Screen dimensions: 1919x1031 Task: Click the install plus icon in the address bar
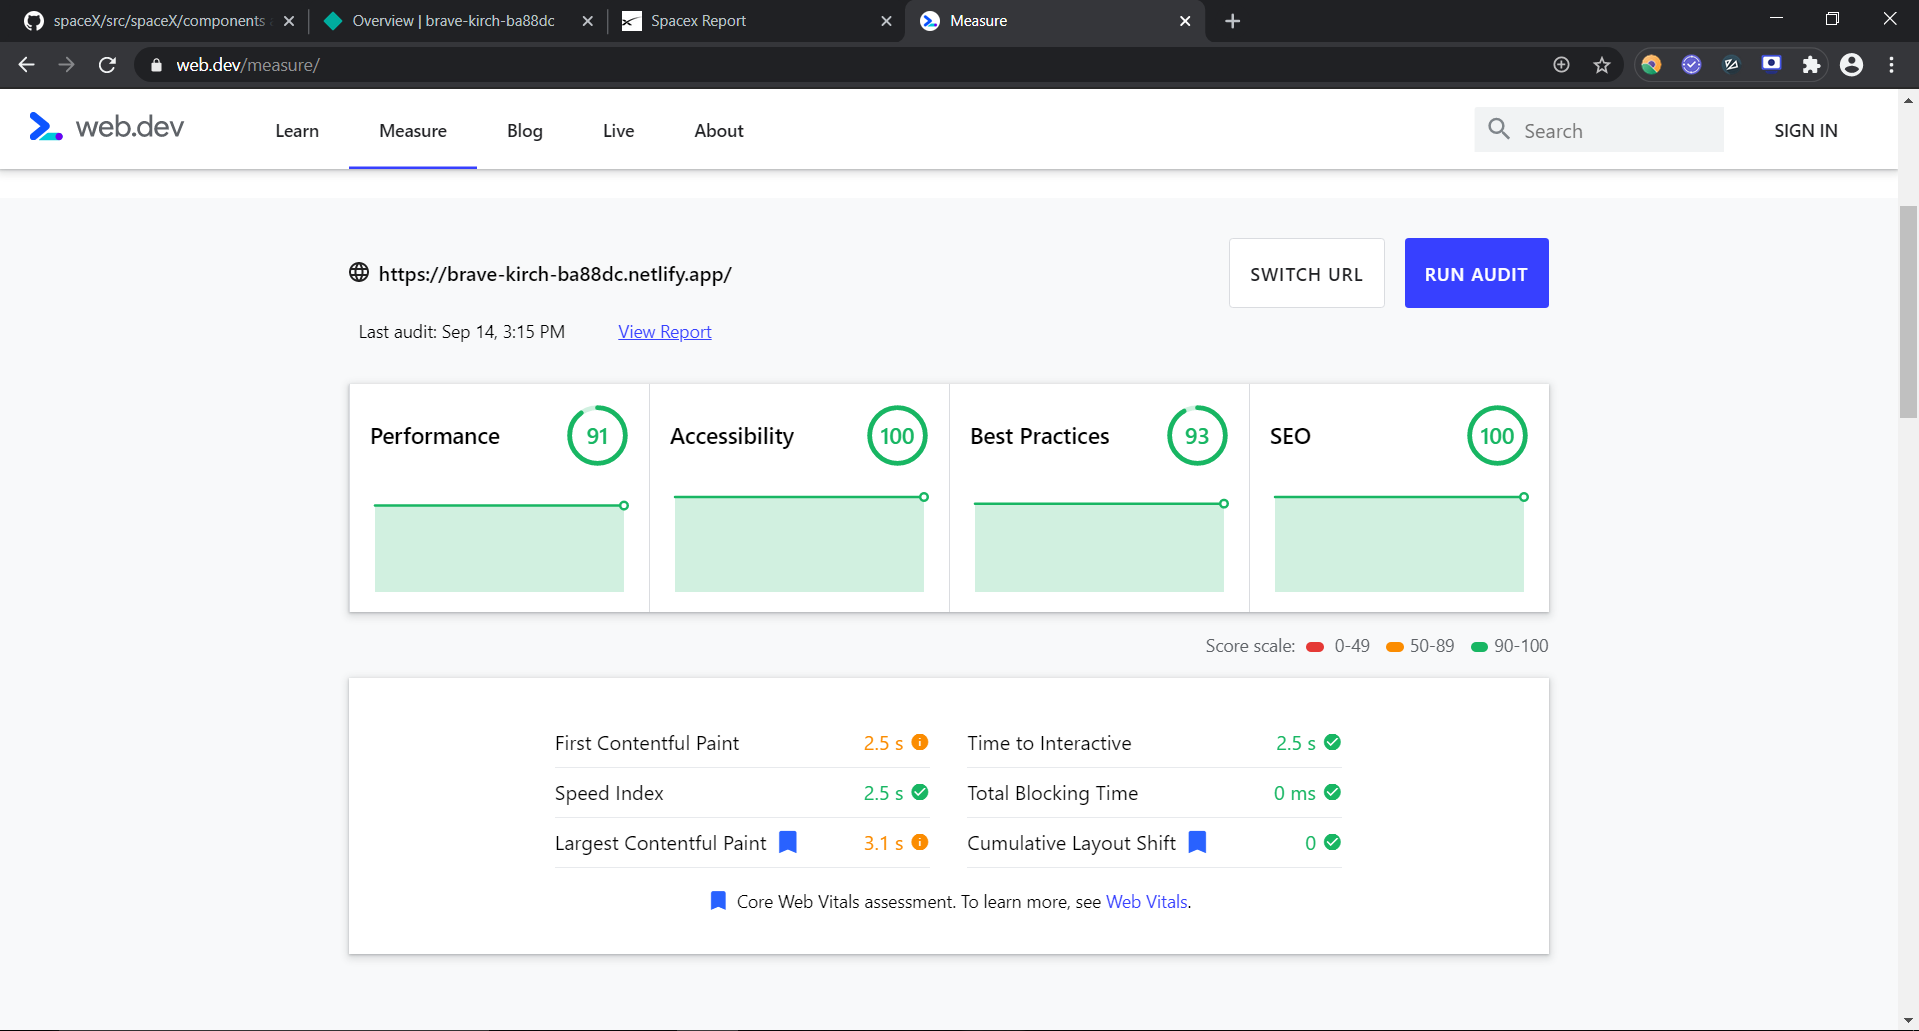point(1561,65)
